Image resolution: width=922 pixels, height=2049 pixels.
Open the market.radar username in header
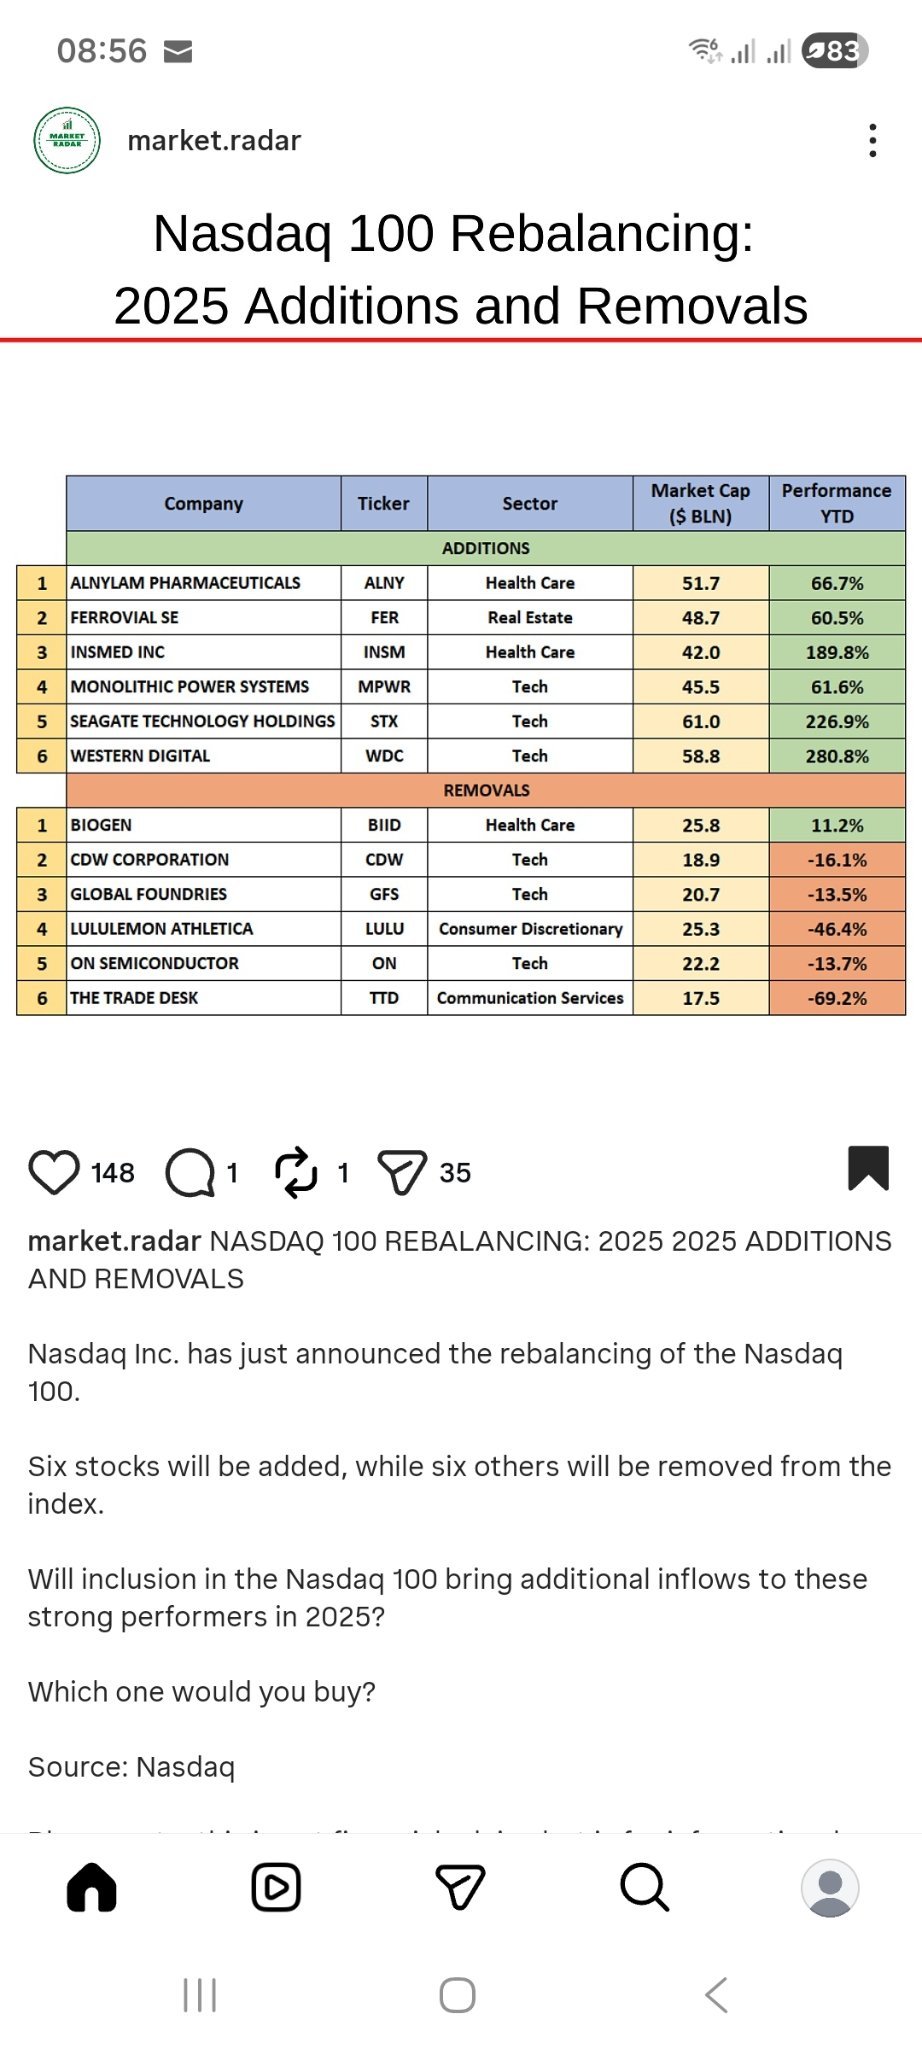(x=214, y=141)
